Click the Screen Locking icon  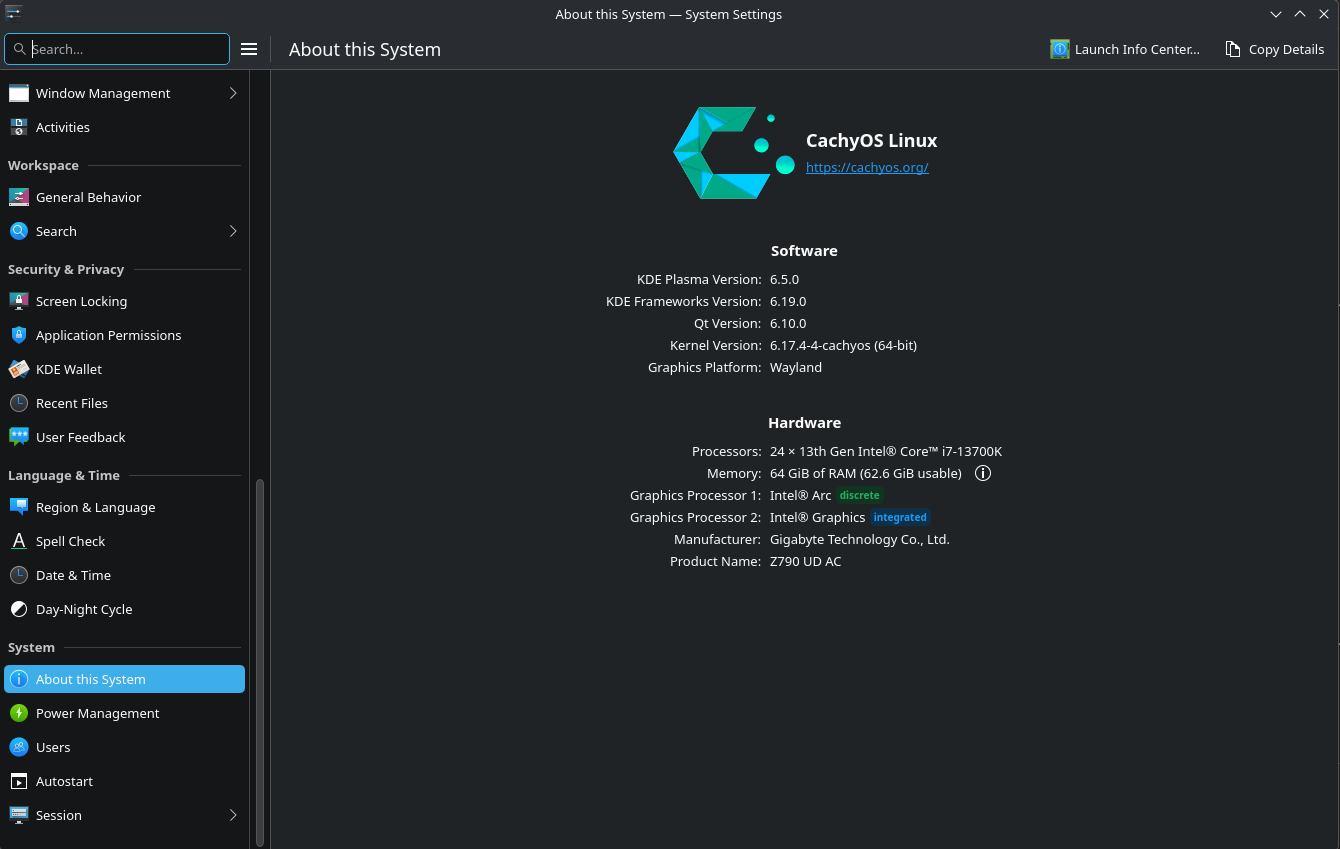click(19, 301)
